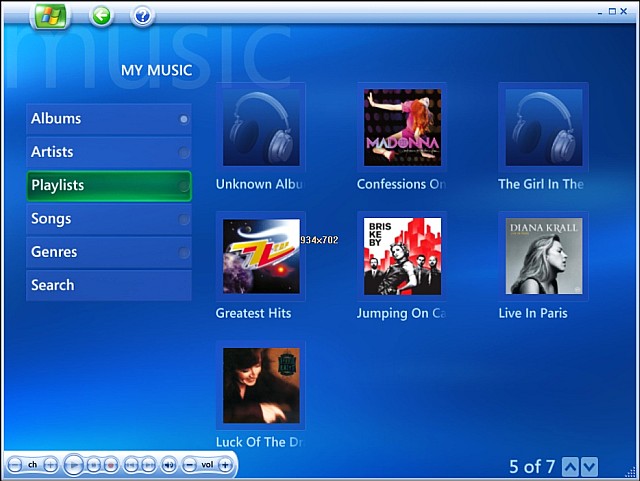Image resolution: width=640 pixels, height=481 pixels.
Task: Skip to the previous track
Action: 131,465
